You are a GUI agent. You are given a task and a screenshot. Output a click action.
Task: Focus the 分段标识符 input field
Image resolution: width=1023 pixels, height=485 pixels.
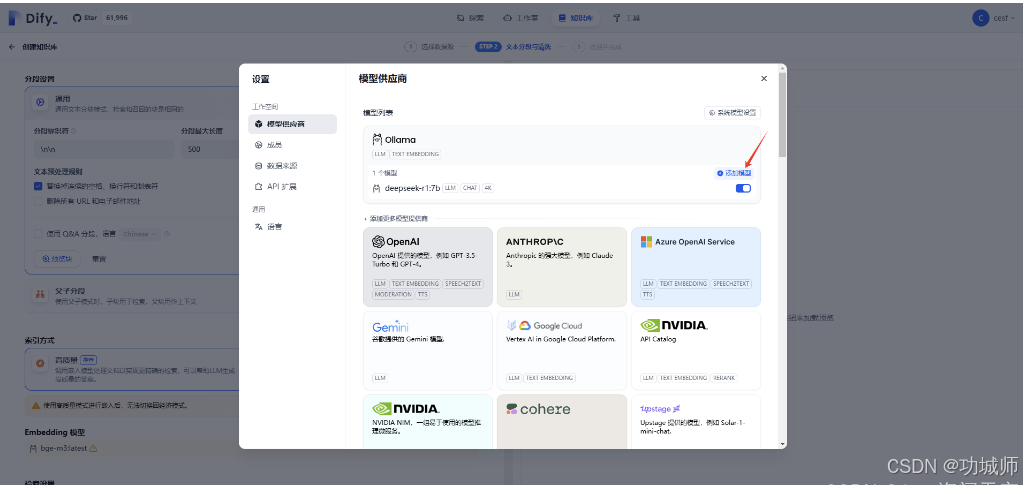[104, 149]
